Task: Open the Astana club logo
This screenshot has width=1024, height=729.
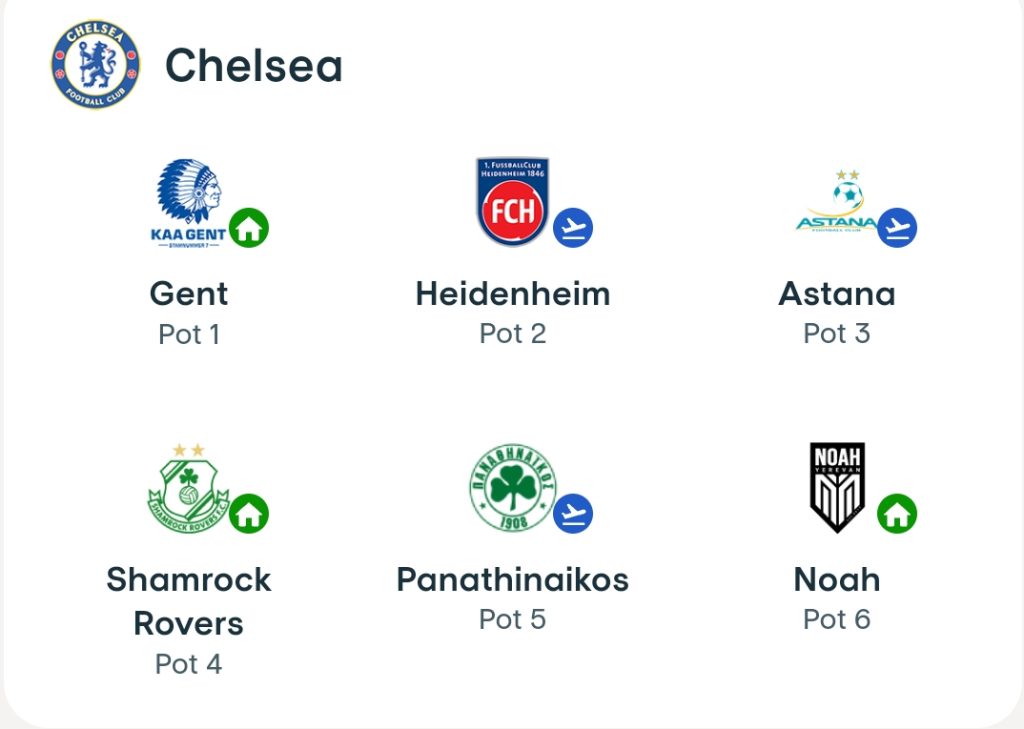Action: point(837,197)
